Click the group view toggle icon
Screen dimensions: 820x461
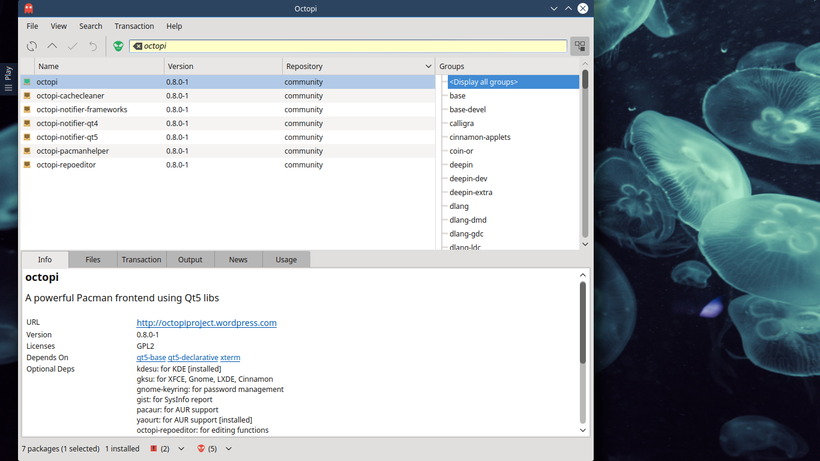[580, 46]
